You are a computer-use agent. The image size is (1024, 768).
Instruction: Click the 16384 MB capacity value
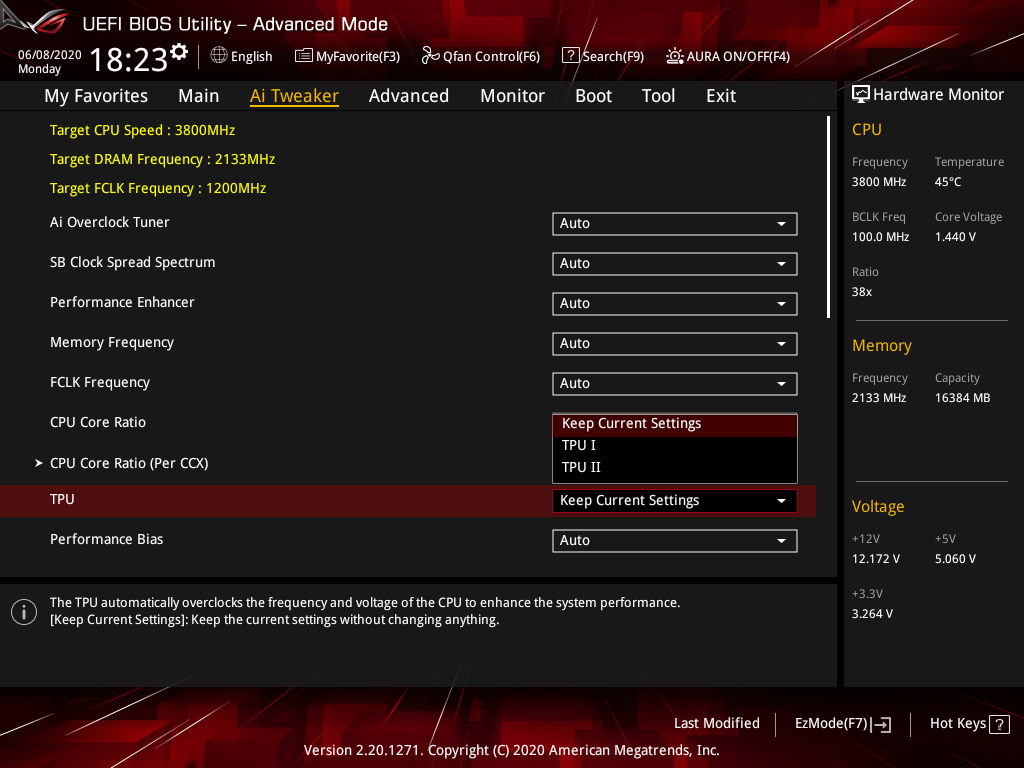point(963,398)
